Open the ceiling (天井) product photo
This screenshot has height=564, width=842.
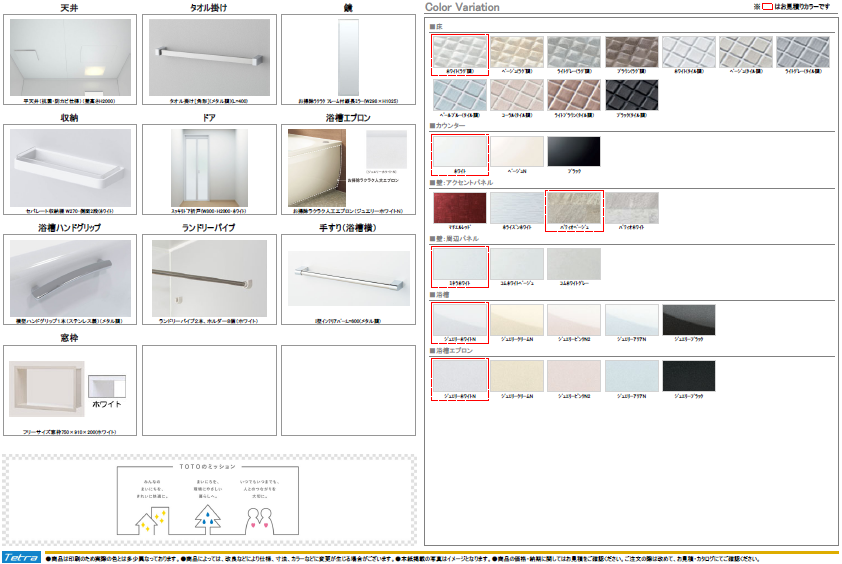coord(70,55)
